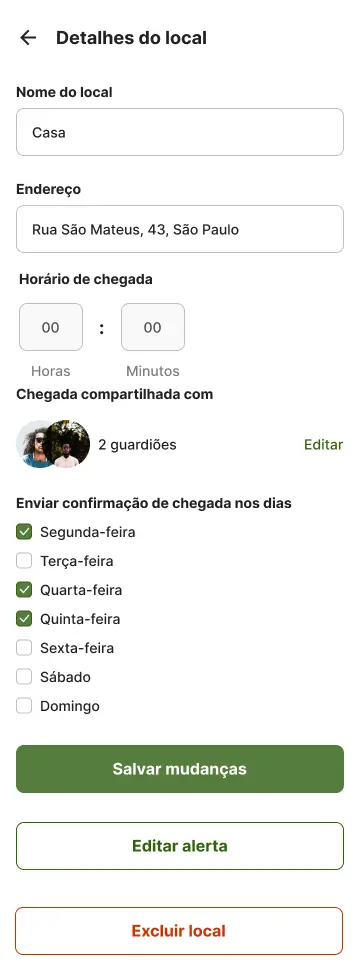The image size is (360, 976).
Task: Tick the Sábado checkbox
Action: click(x=24, y=677)
